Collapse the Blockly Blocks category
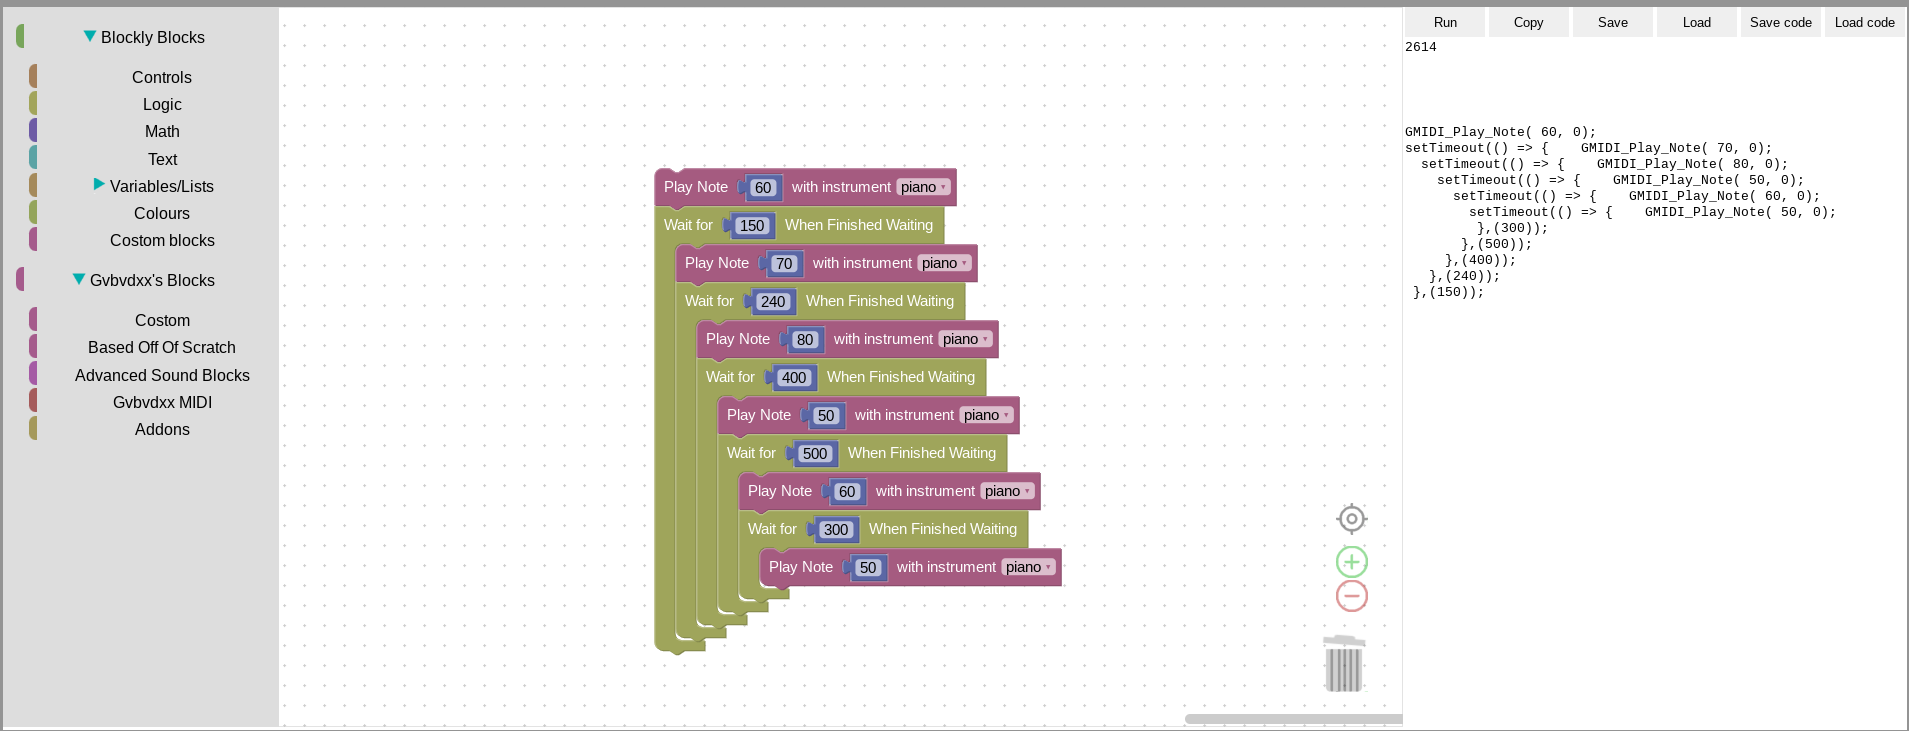This screenshot has height=731, width=1909. (x=90, y=37)
